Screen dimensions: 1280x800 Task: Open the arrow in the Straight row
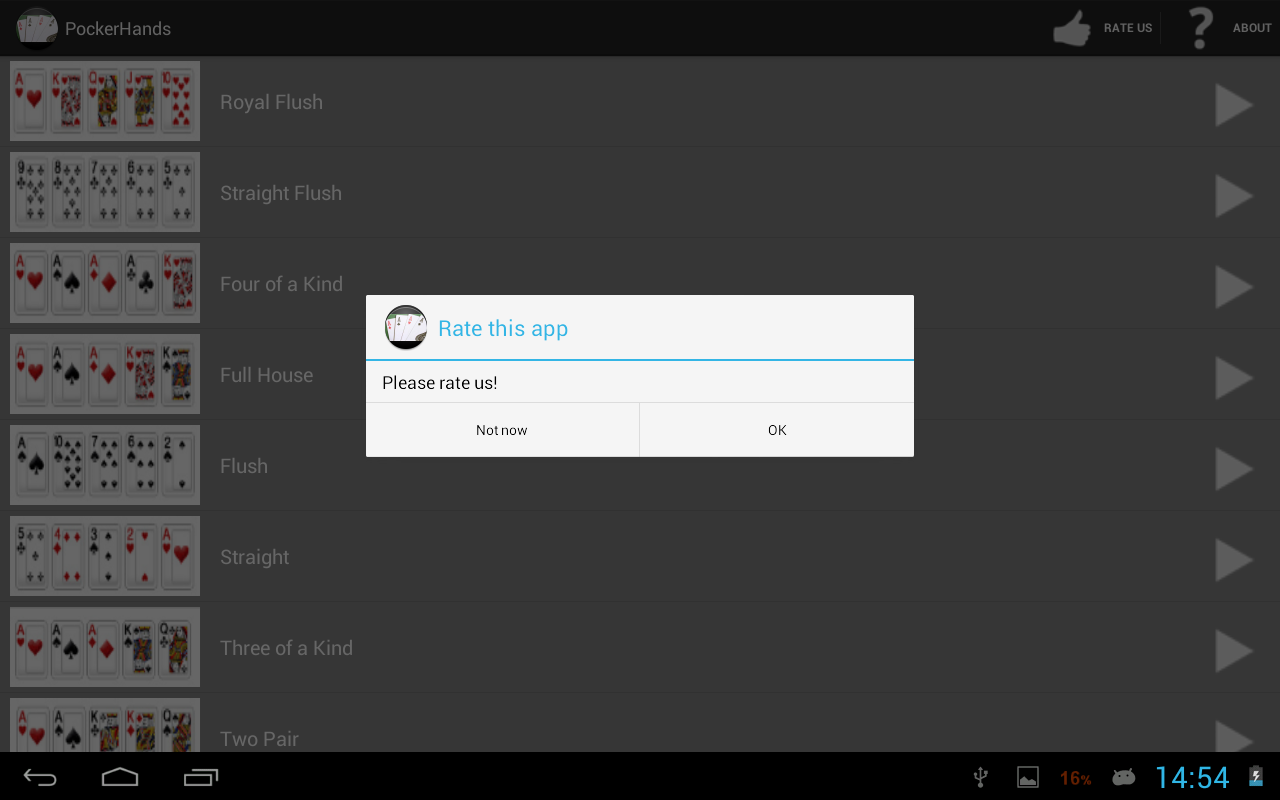(1234, 560)
